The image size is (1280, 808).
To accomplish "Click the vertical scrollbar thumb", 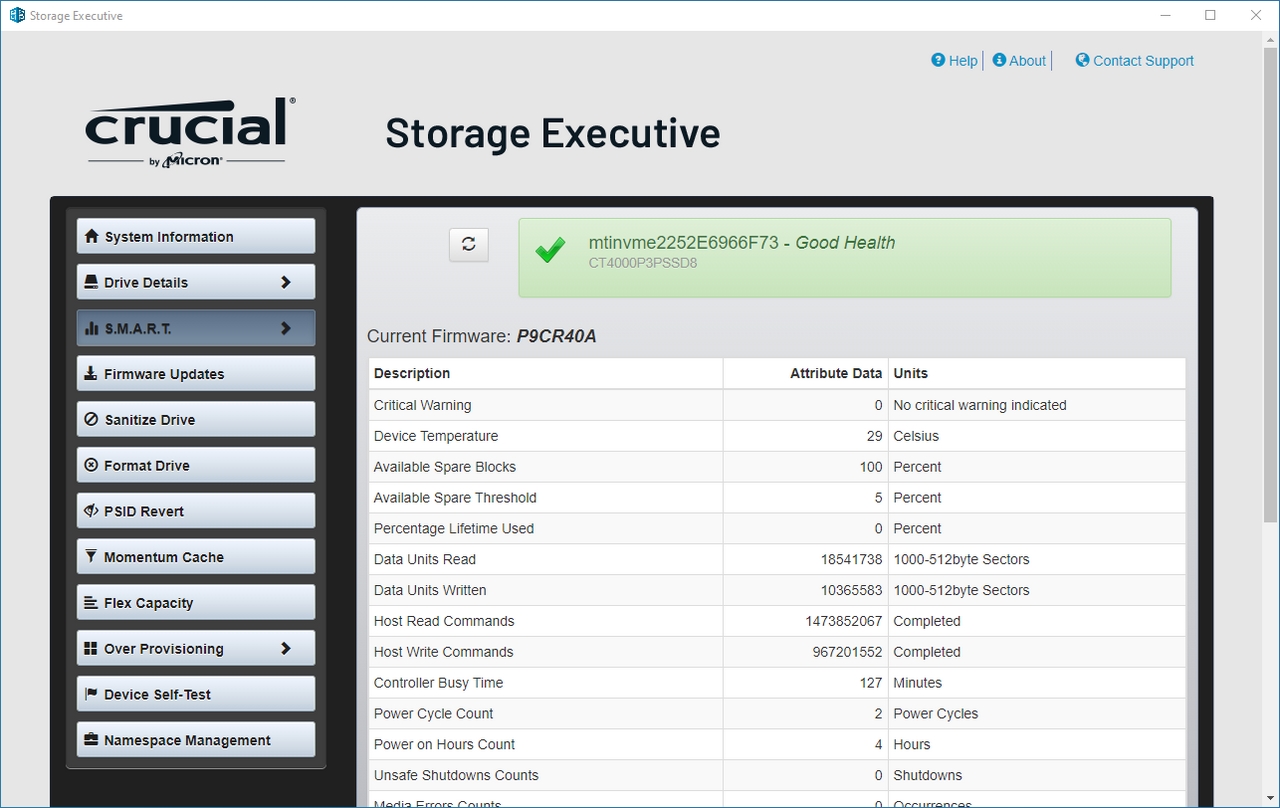I will pyautogui.click(x=1270, y=284).
